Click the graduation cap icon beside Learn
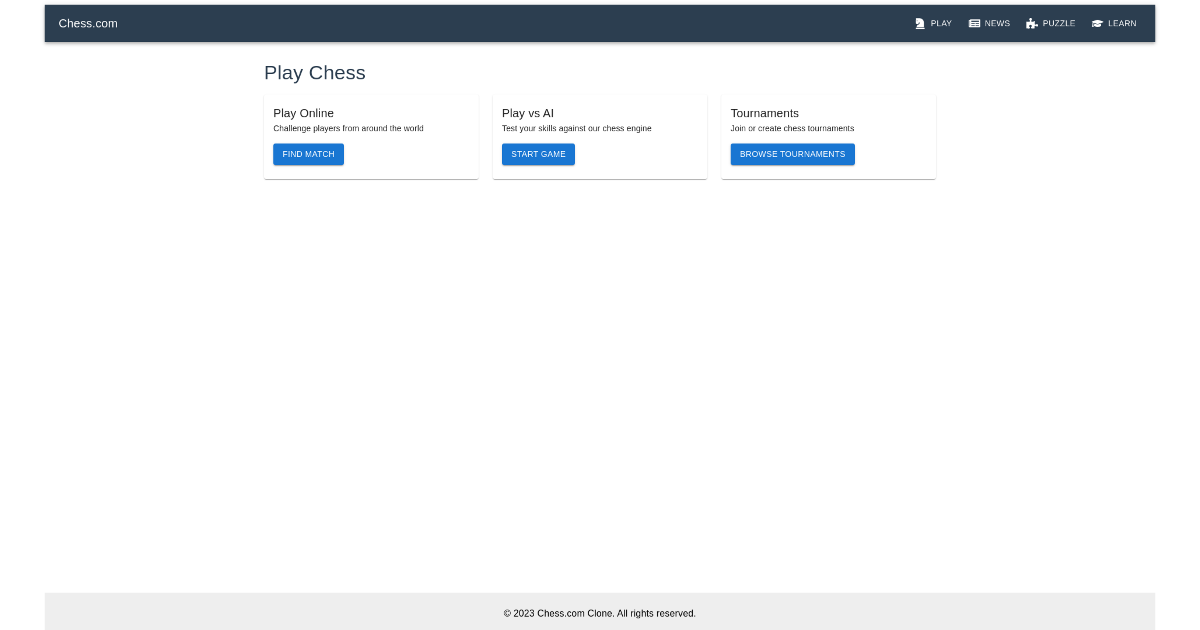Image resolution: width=1200 pixels, height=630 pixels. tap(1097, 23)
